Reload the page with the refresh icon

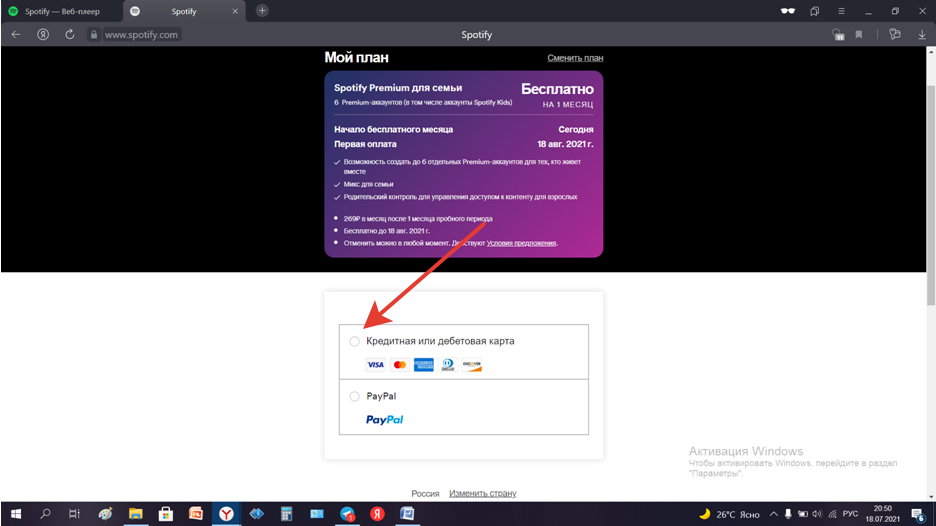(70, 34)
